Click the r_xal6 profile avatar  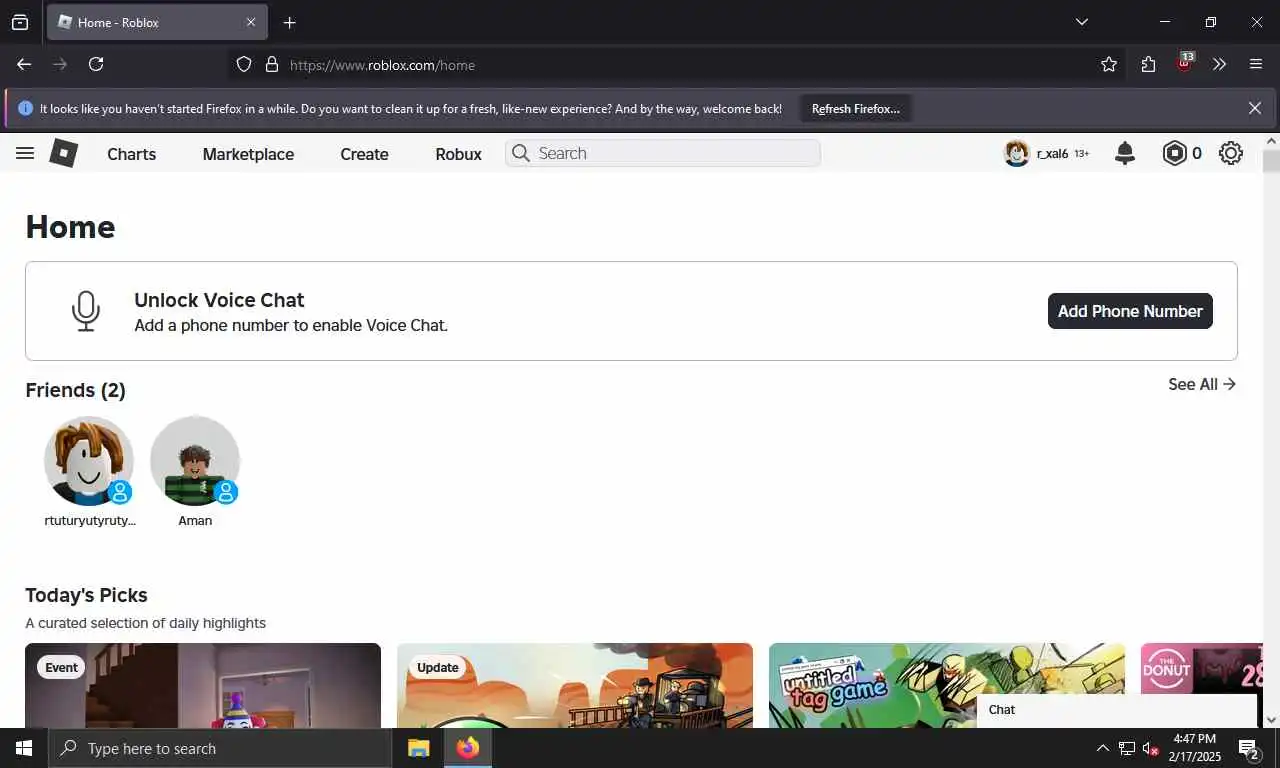click(x=1017, y=153)
